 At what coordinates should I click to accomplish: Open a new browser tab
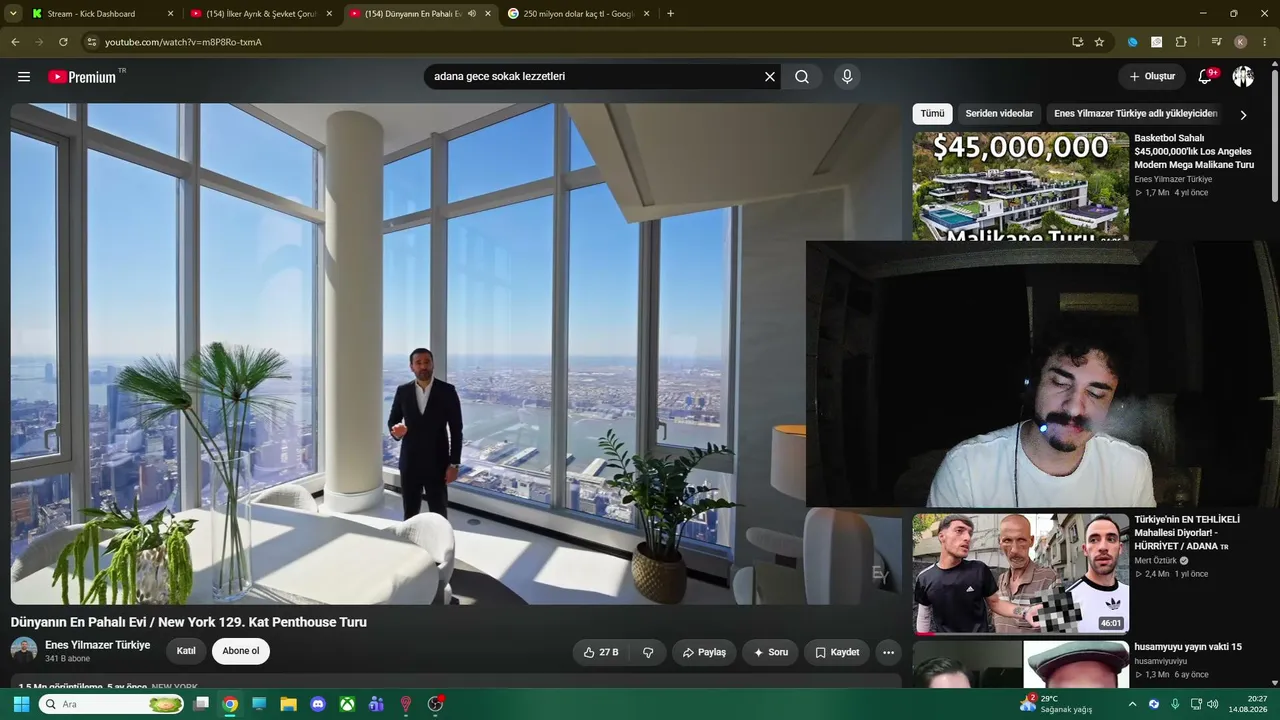click(x=670, y=14)
